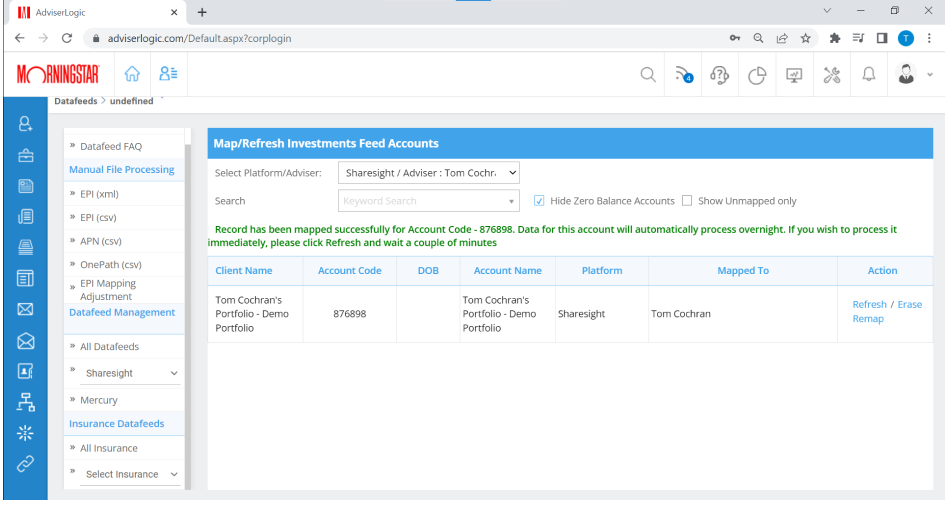Image resolution: width=945 pixels, height=507 pixels.
Task: Open the Sharesight dropdown in left menu
Action: click(x=130, y=373)
